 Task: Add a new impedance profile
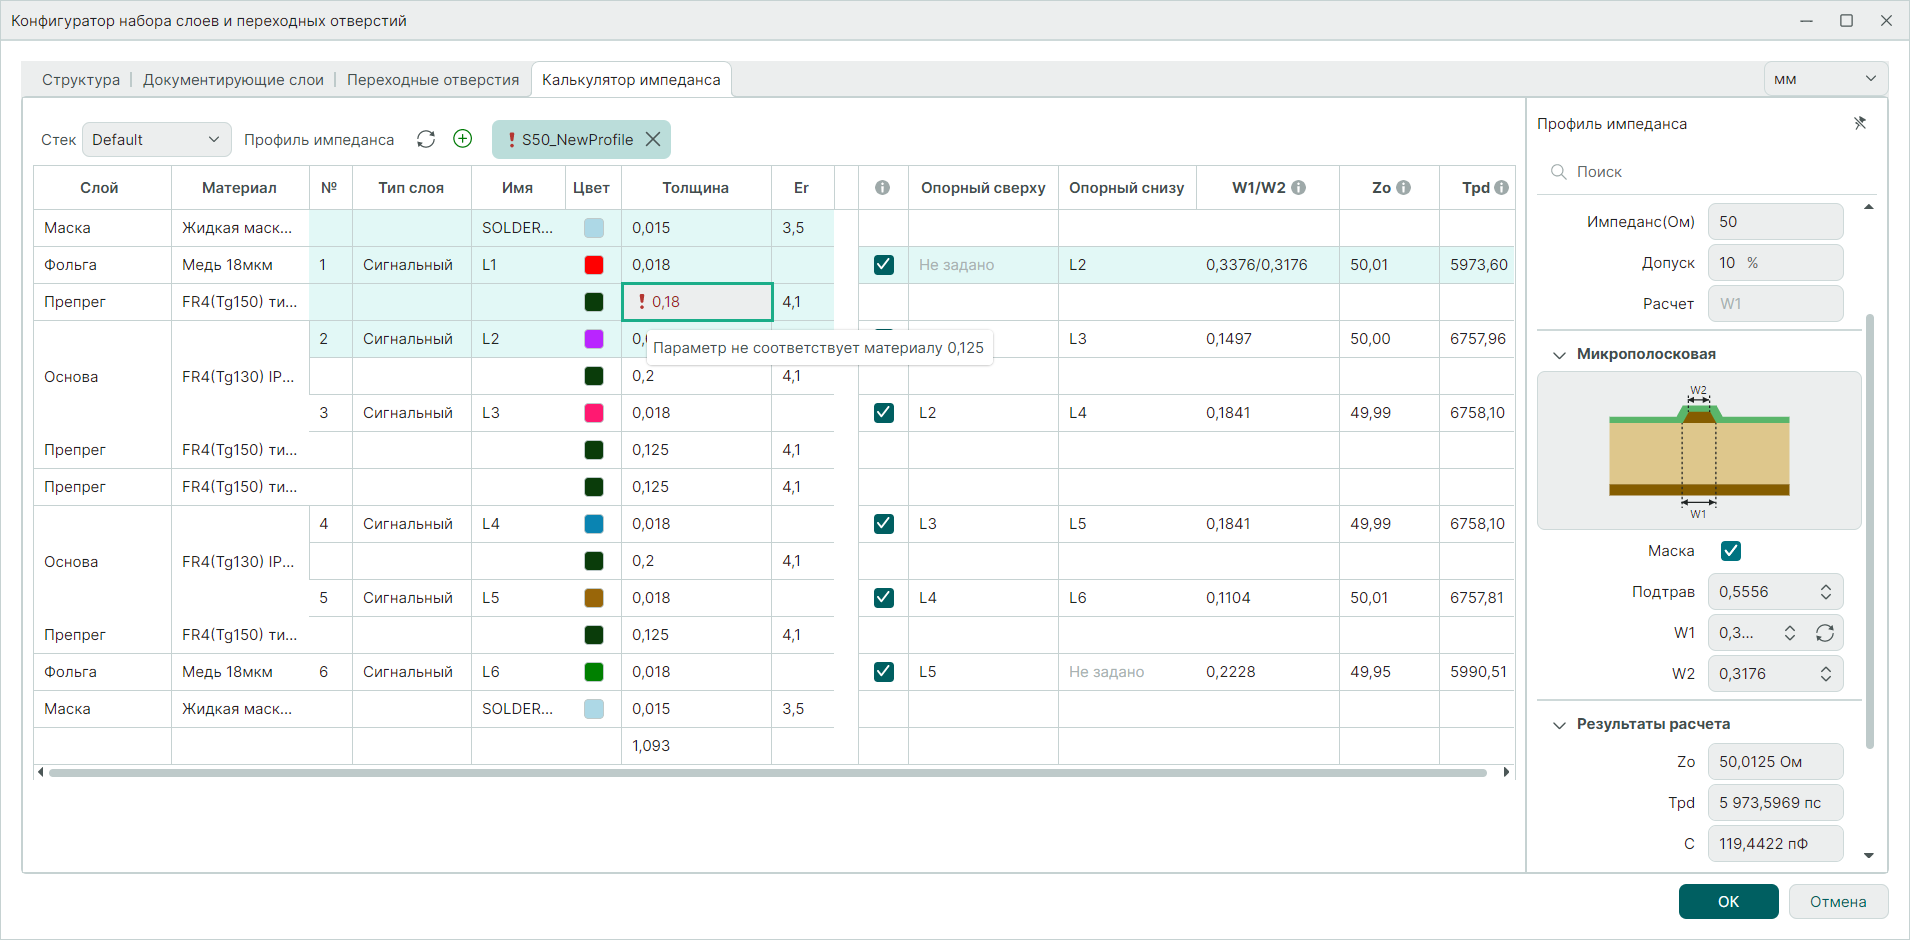(463, 139)
